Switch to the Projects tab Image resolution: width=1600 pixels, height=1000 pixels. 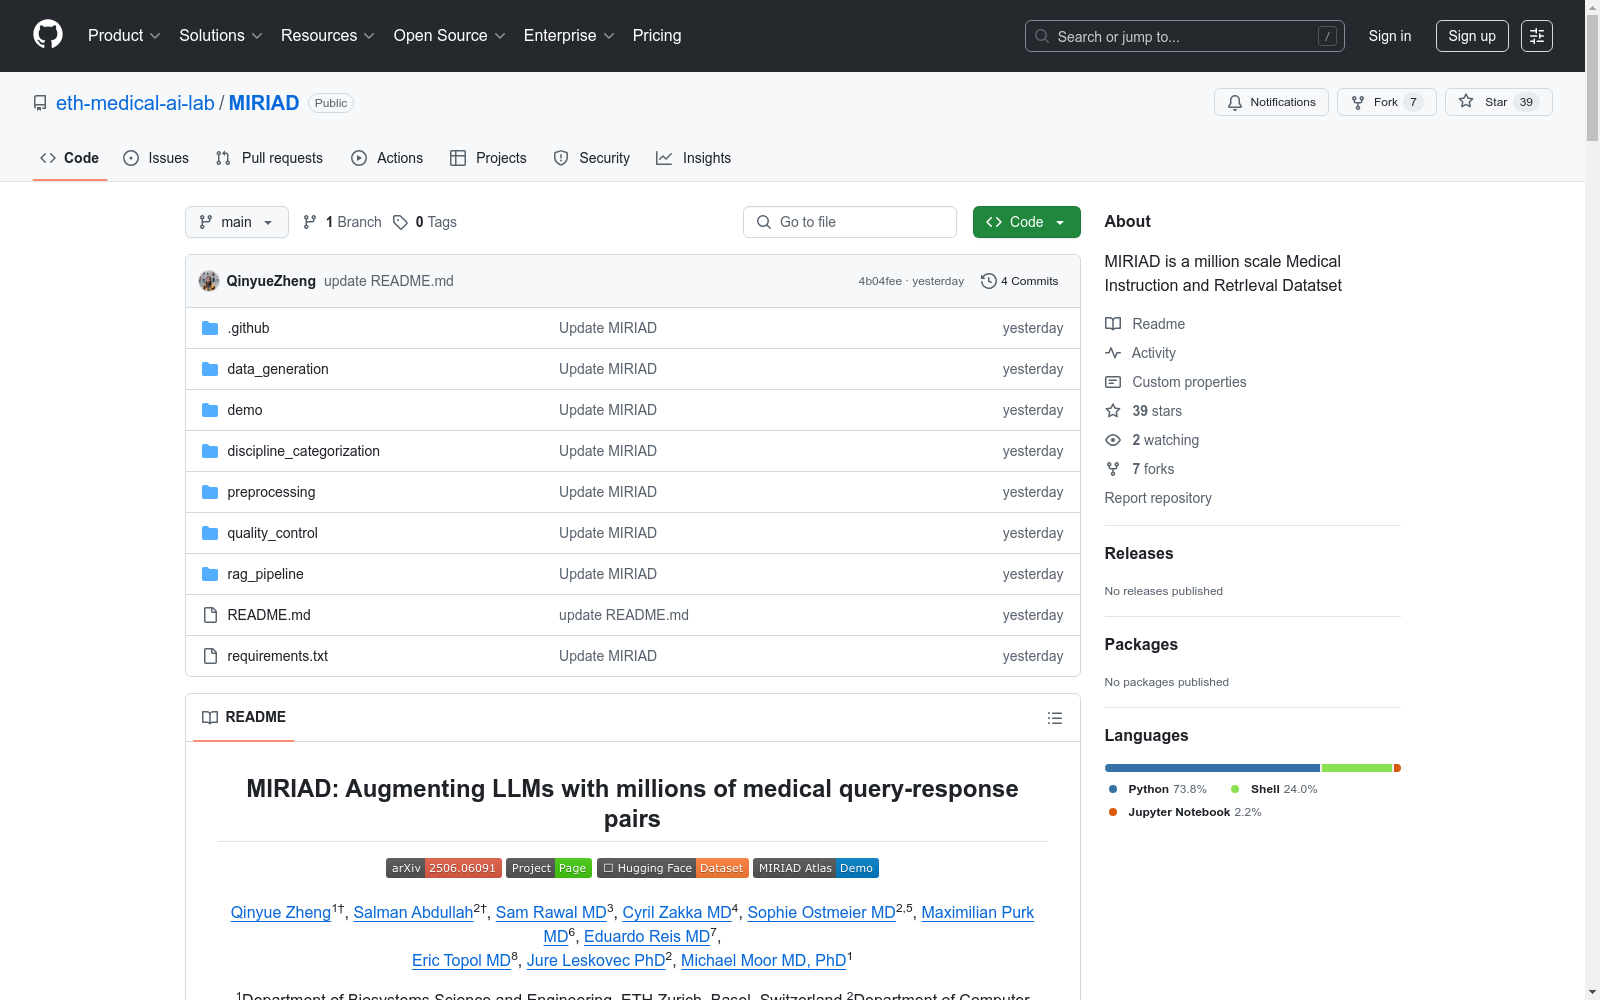pyautogui.click(x=488, y=158)
